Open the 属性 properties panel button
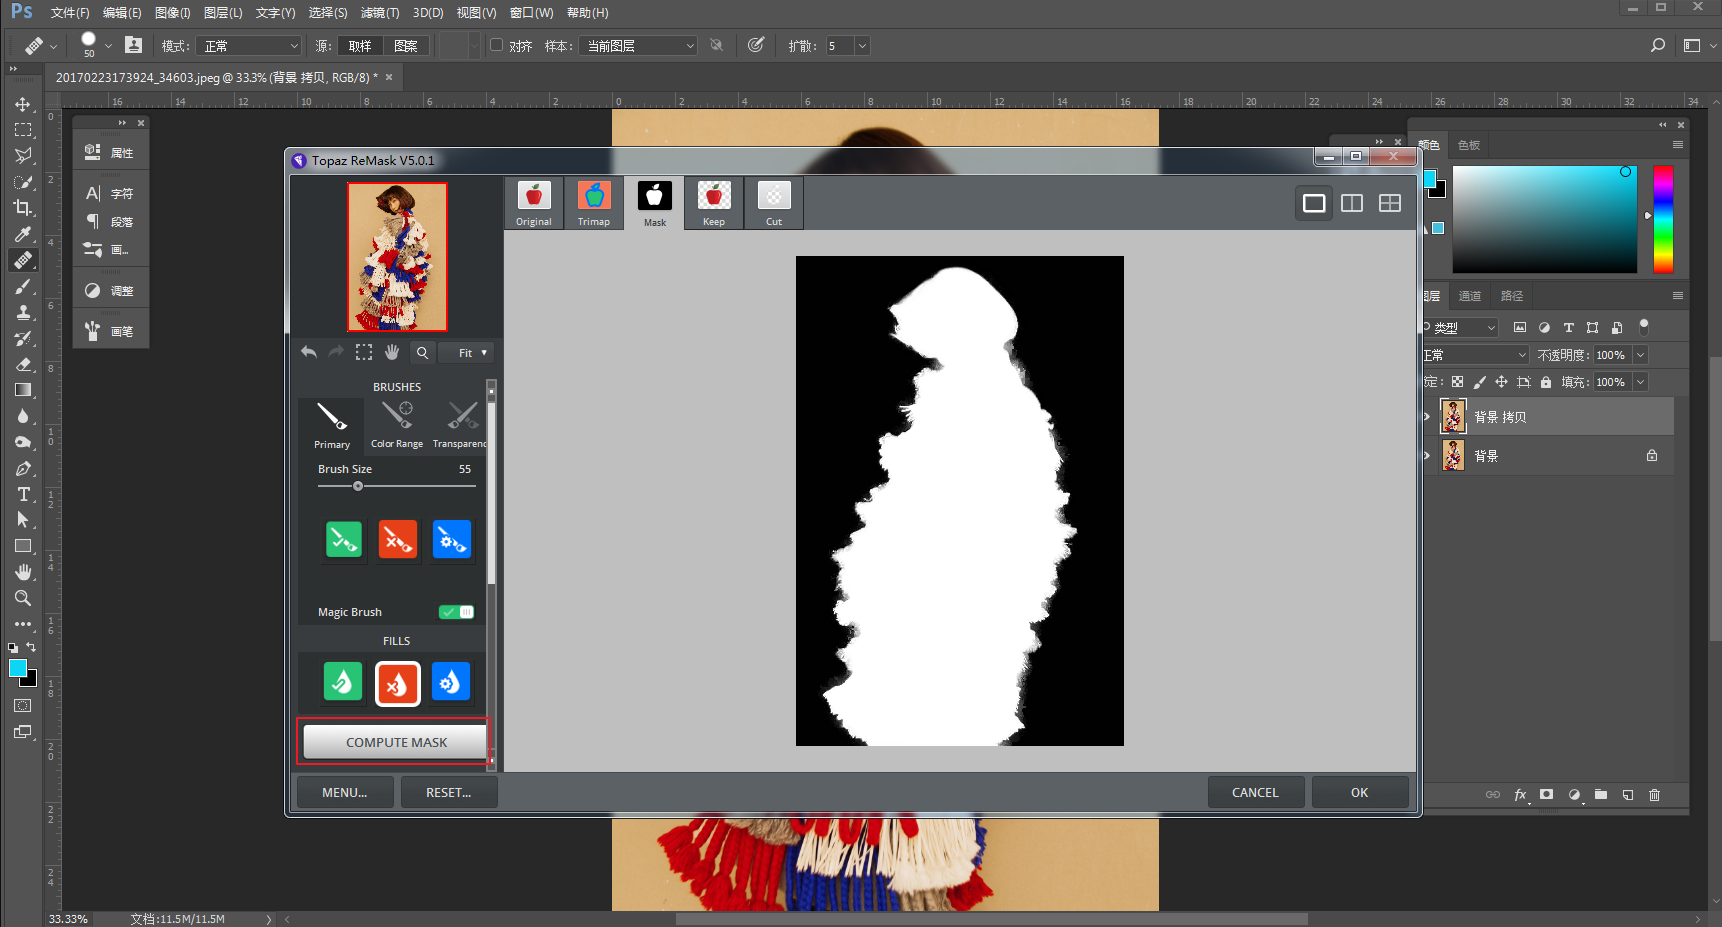The image size is (1722, 927). tap(111, 152)
